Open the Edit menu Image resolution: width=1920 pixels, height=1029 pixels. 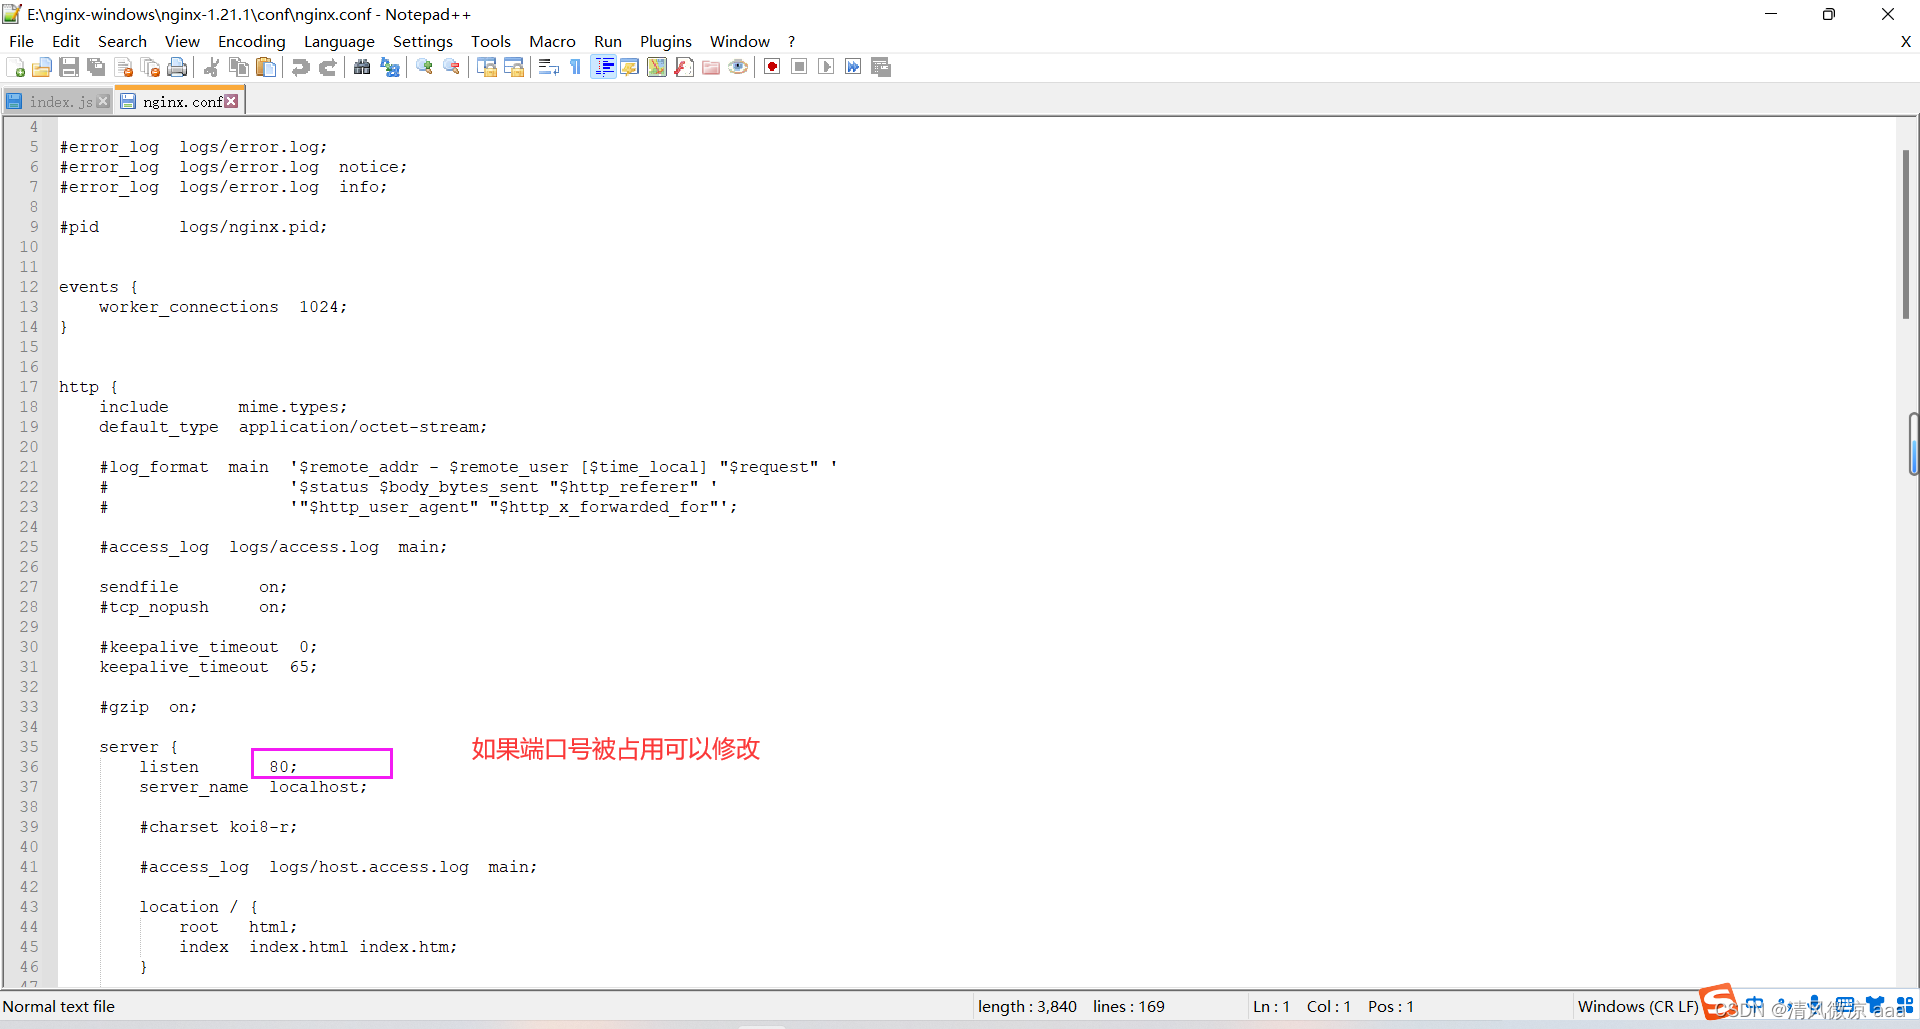(x=66, y=41)
